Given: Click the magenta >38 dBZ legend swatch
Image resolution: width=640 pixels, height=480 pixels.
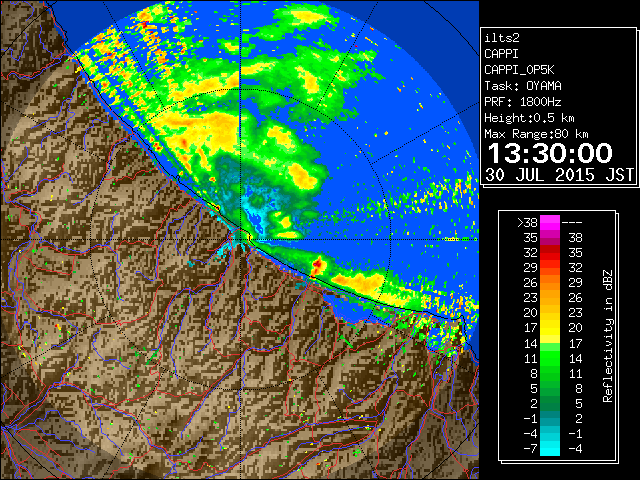Looking at the screenshot, I should (550, 223).
